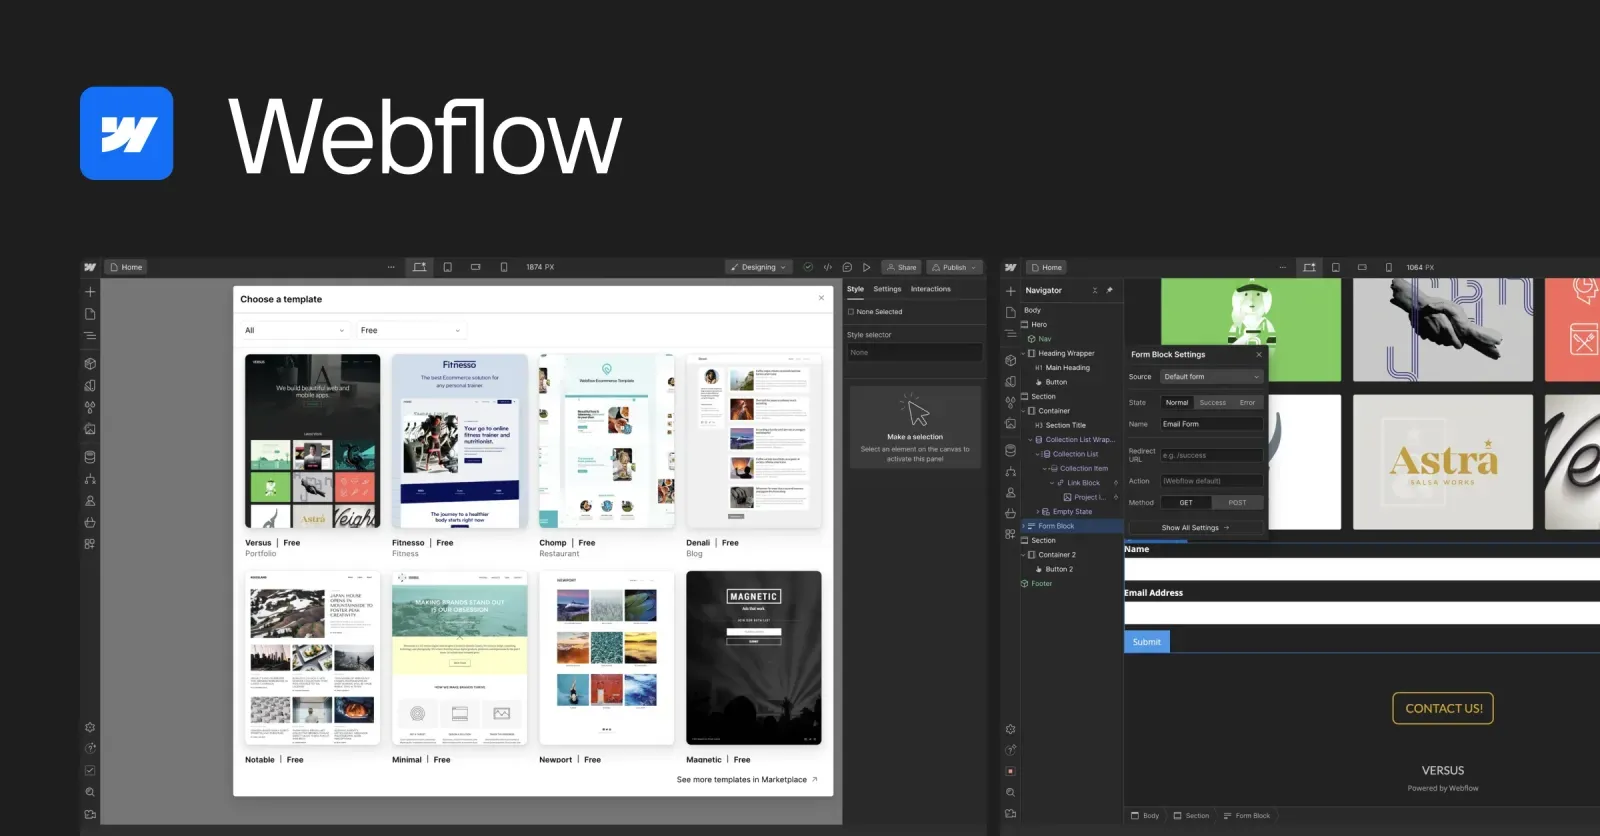The height and width of the screenshot is (836, 1600).
Task: Click the Redirect URL input field
Action: 1212,455
